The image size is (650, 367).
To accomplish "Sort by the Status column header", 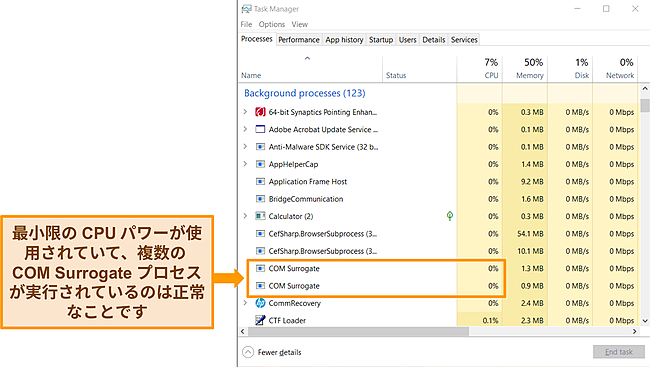I will [396, 75].
